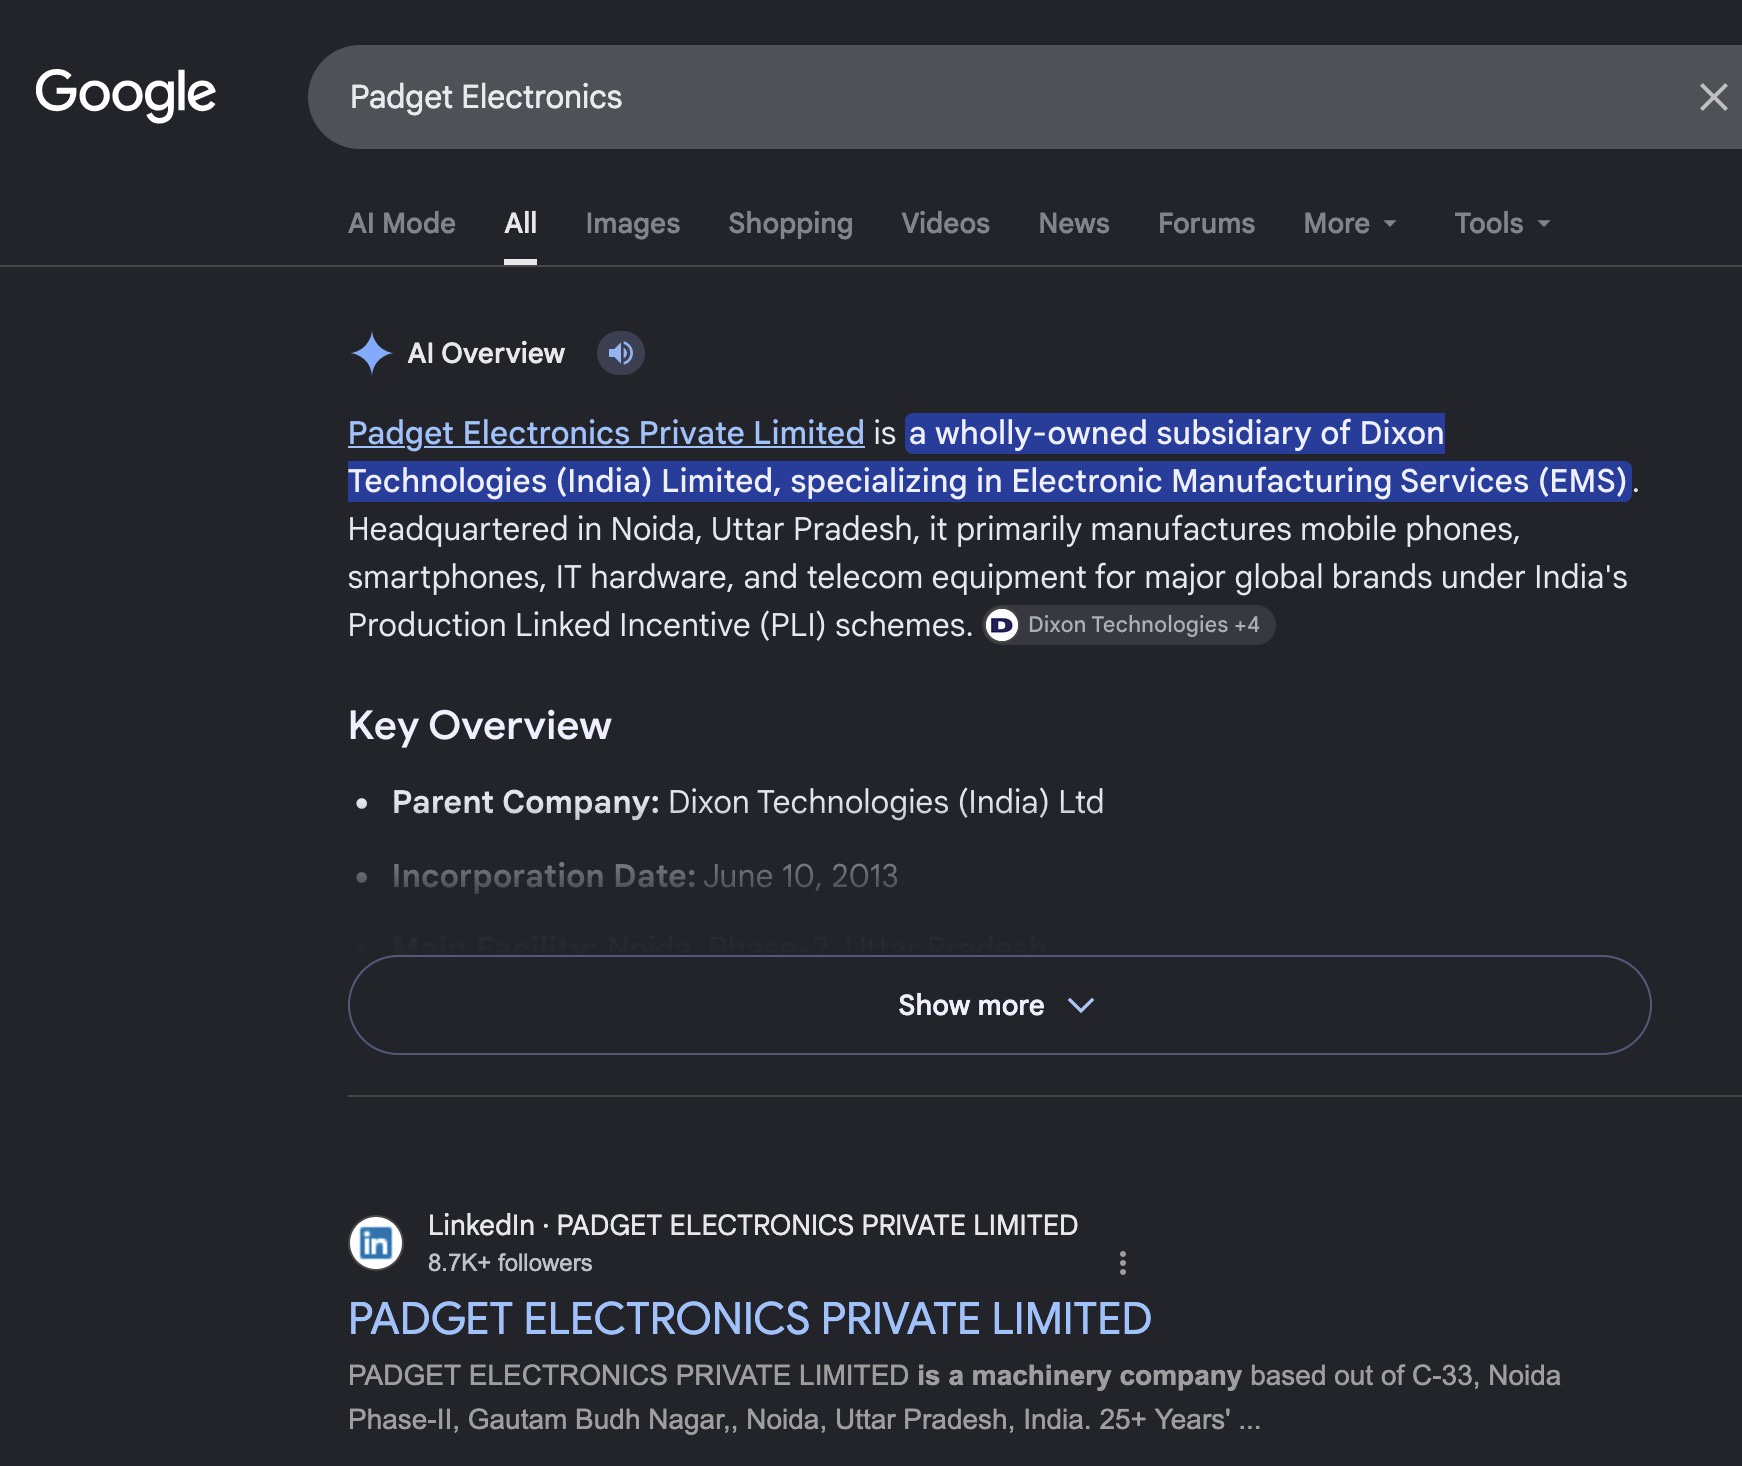Switch to AI Mode tab
Viewport: 1742px width, 1466px height.
click(402, 223)
